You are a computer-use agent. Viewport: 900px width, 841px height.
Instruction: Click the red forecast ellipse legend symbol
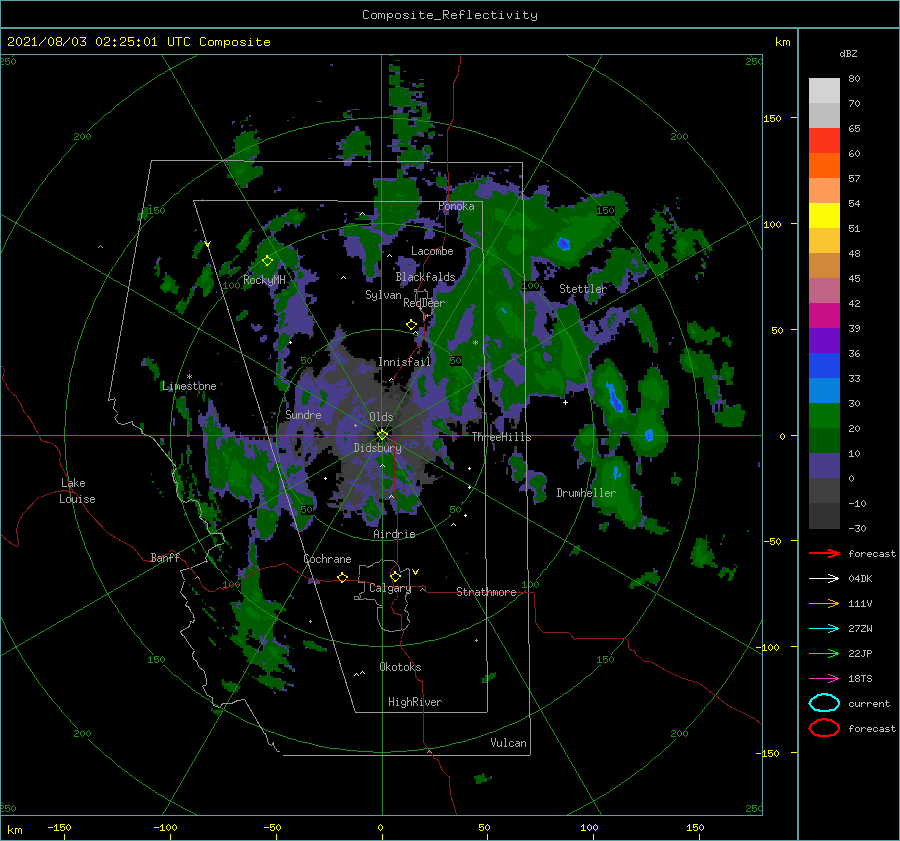pos(824,728)
